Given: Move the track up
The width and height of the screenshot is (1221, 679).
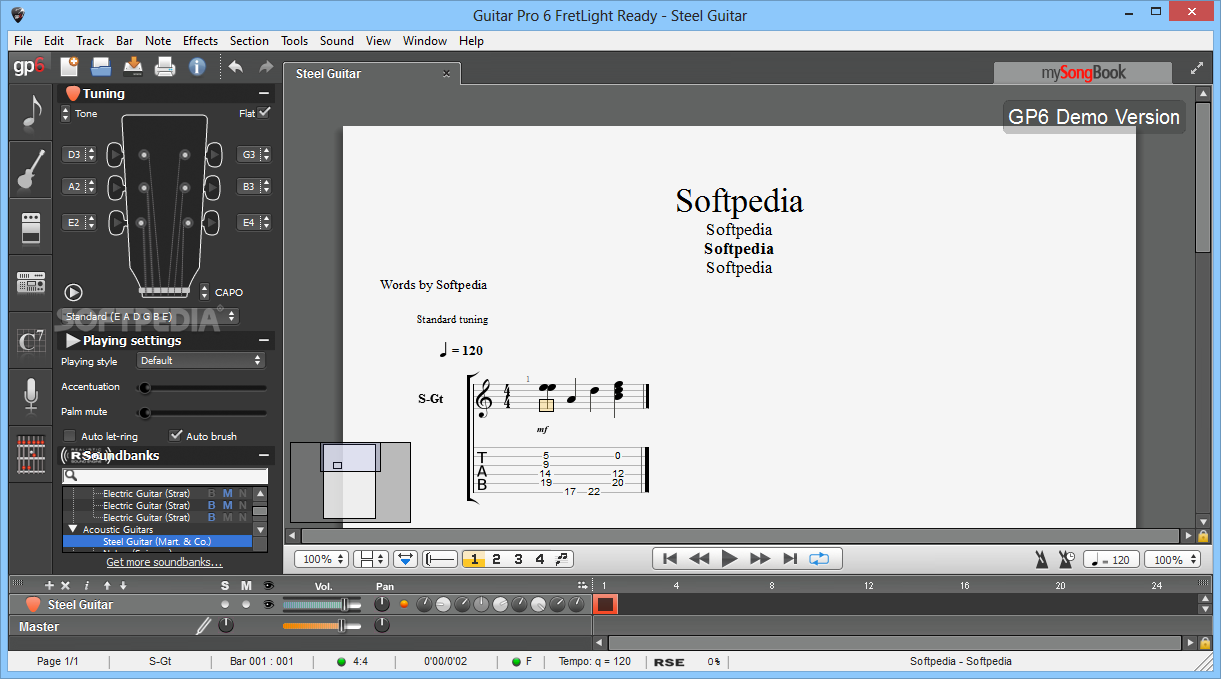Looking at the screenshot, I should pos(107,585).
